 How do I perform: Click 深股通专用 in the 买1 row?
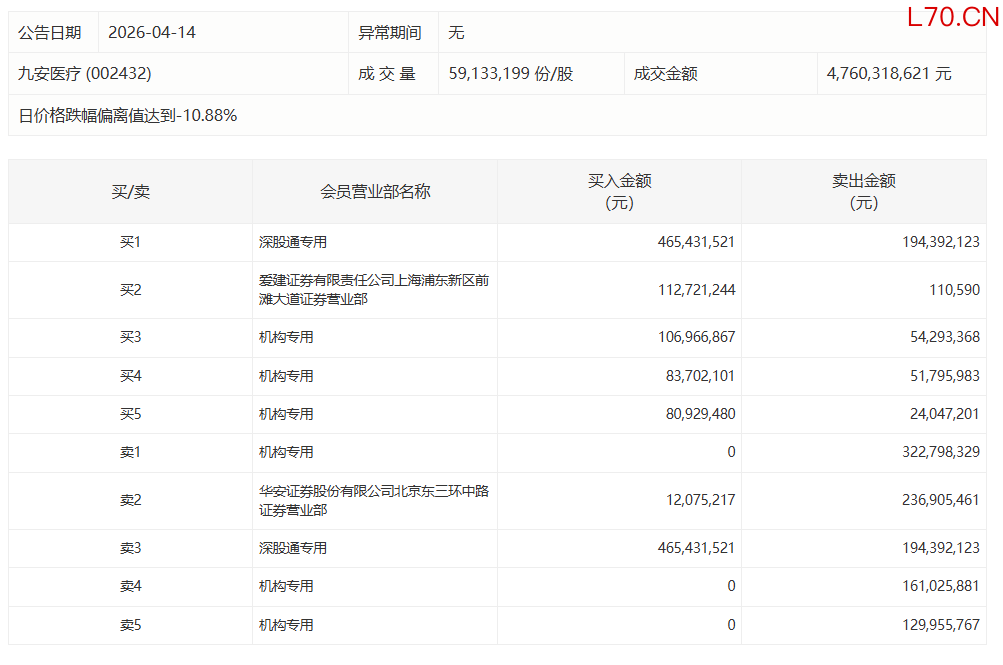293,242
